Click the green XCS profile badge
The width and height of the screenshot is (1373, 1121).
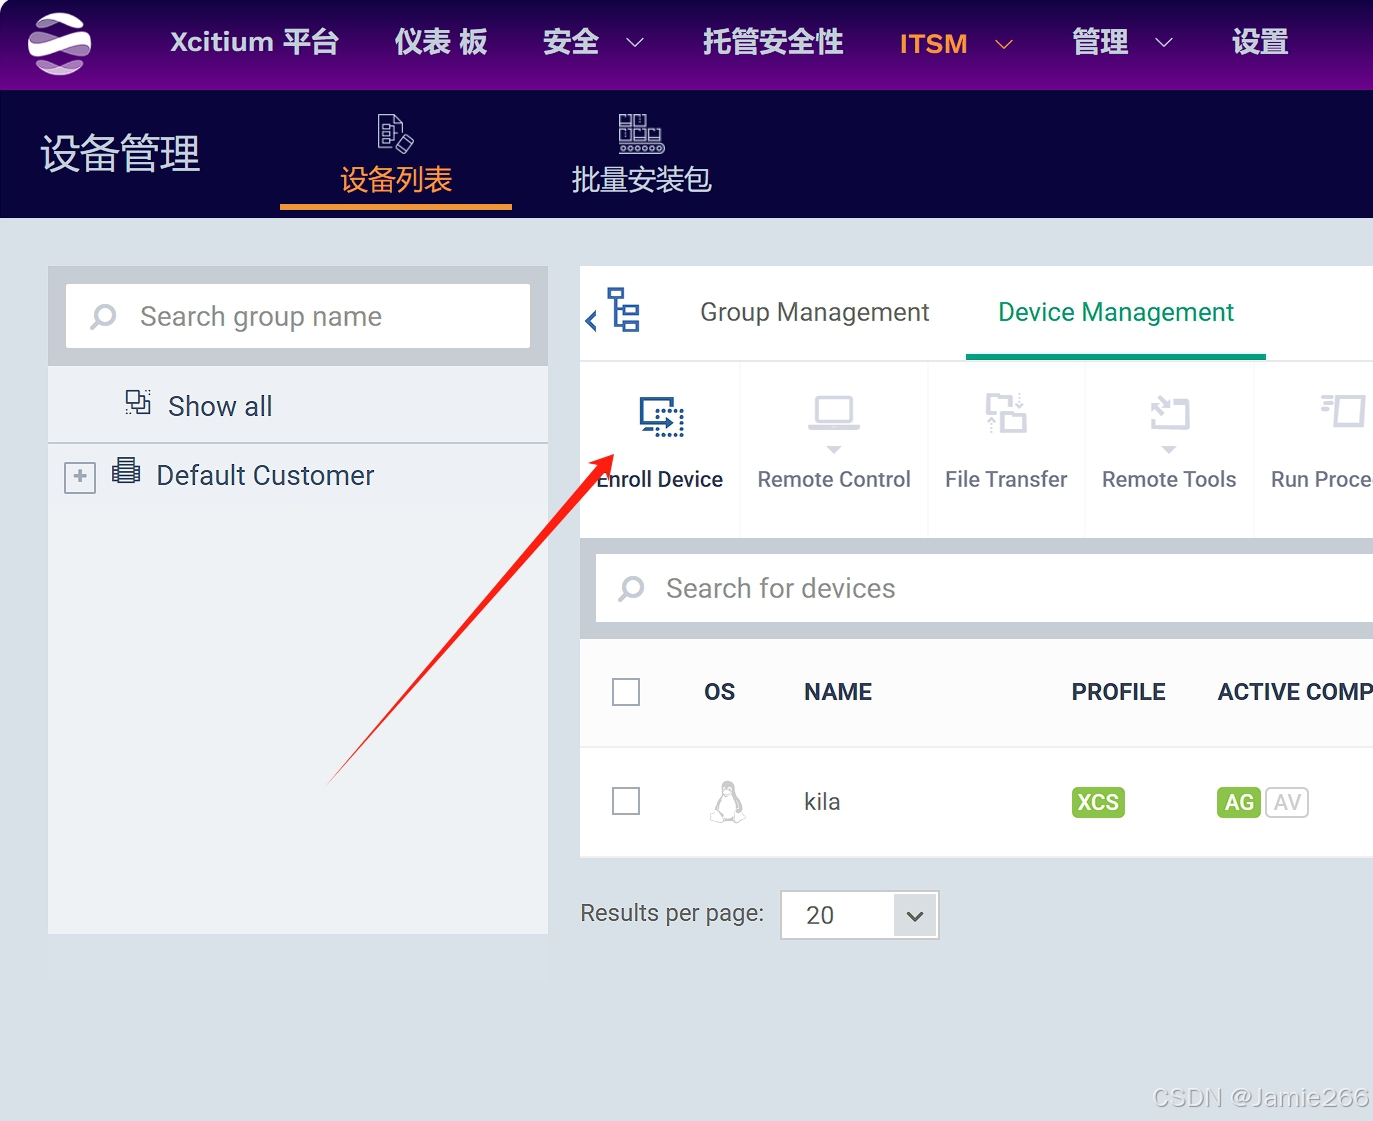(x=1097, y=802)
